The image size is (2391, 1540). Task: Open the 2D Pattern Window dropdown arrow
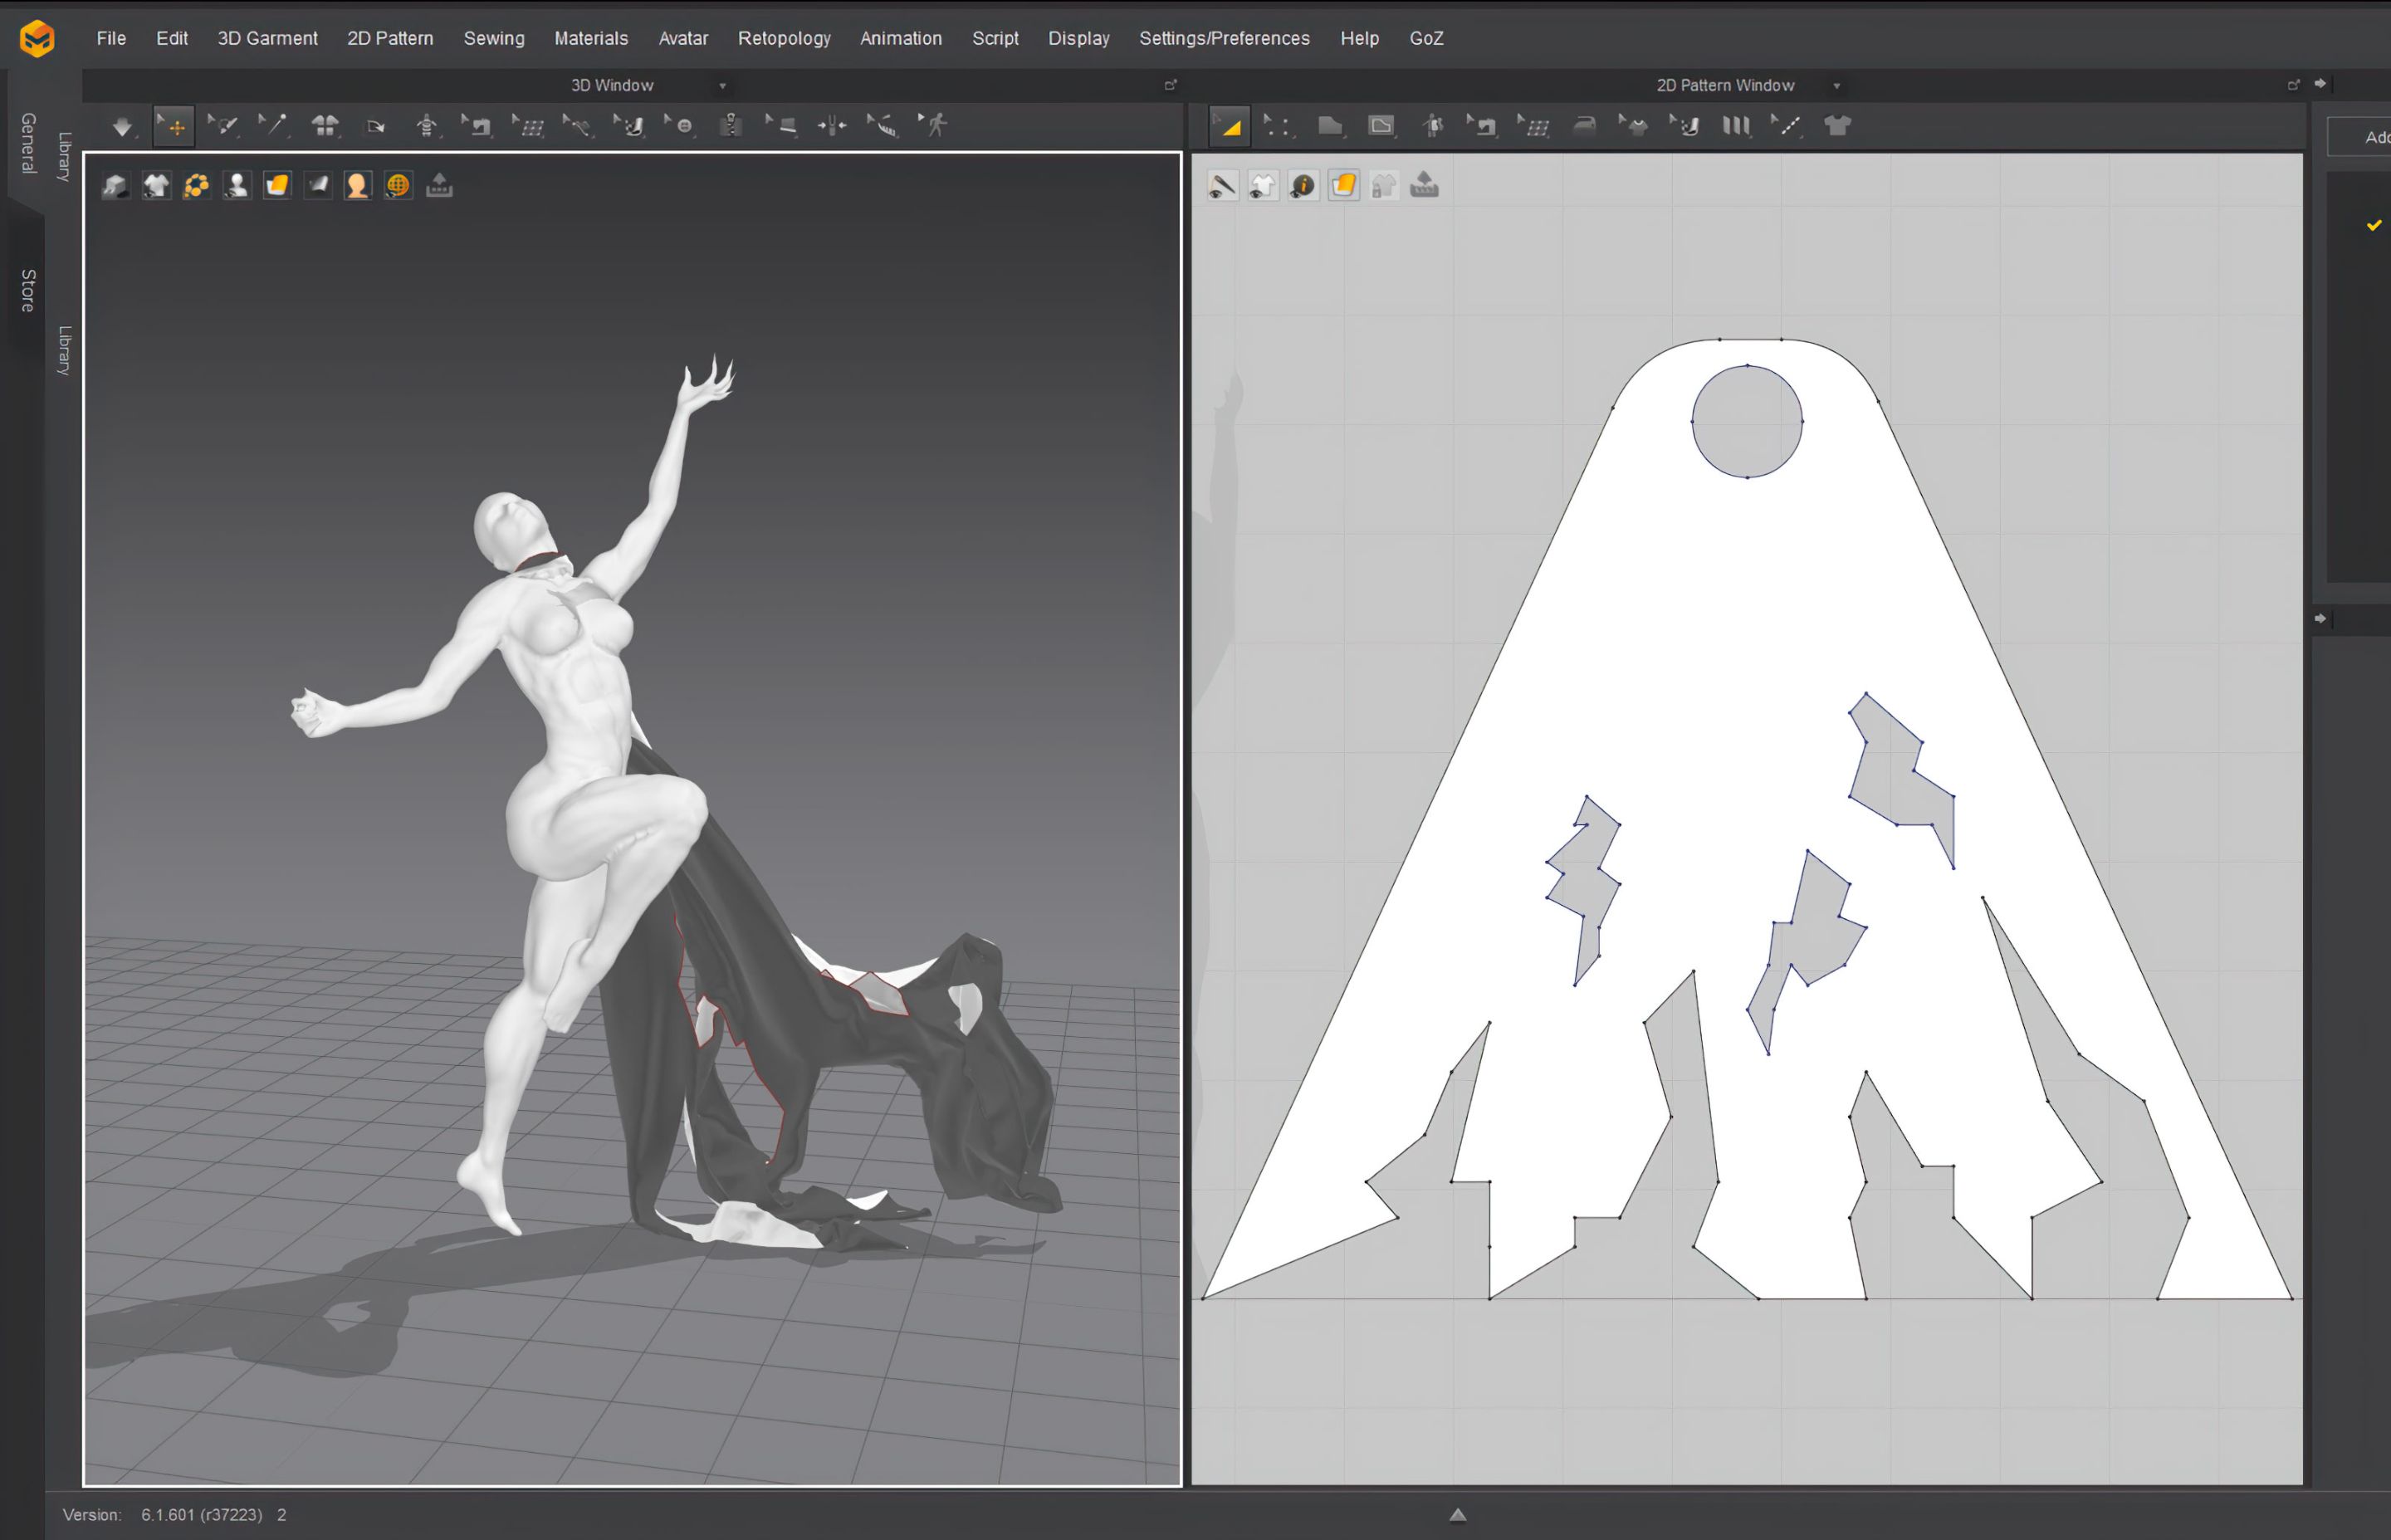tap(1836, 86)
